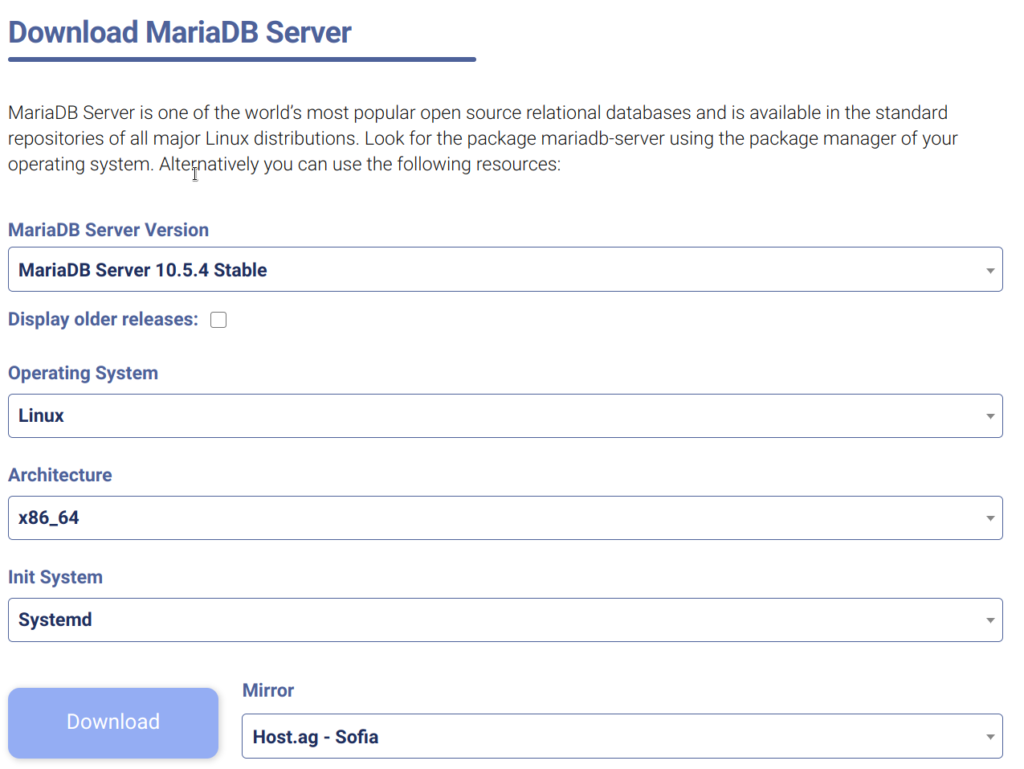Click the Download MariaDB Server heading
Screen dimensions: 1024x769
click(180, 32)
